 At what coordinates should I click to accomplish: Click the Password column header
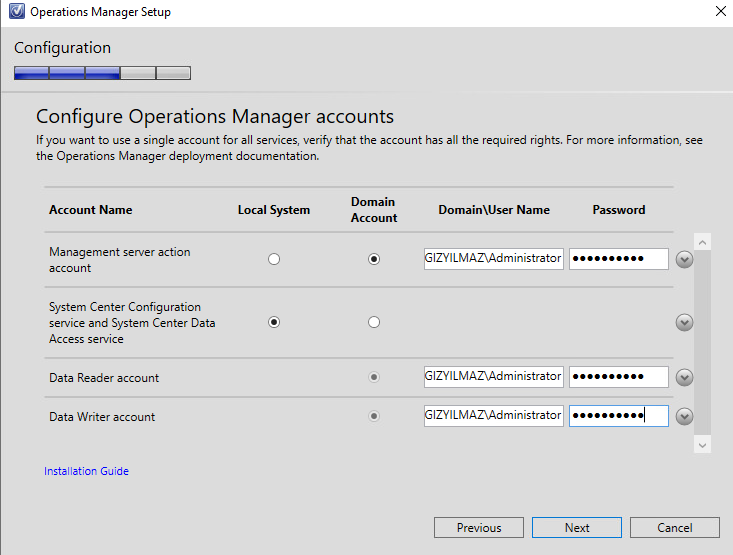coord(619,209)
